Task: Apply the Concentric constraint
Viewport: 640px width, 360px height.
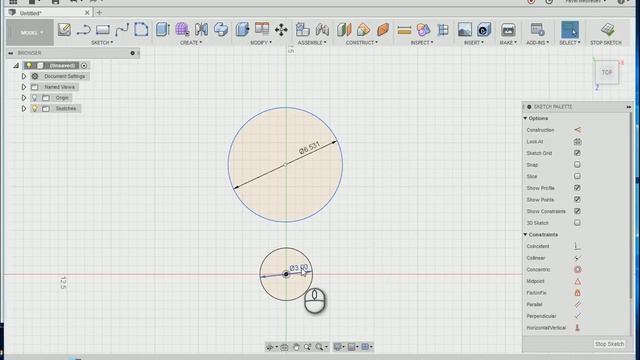Action: click(577, 269)
